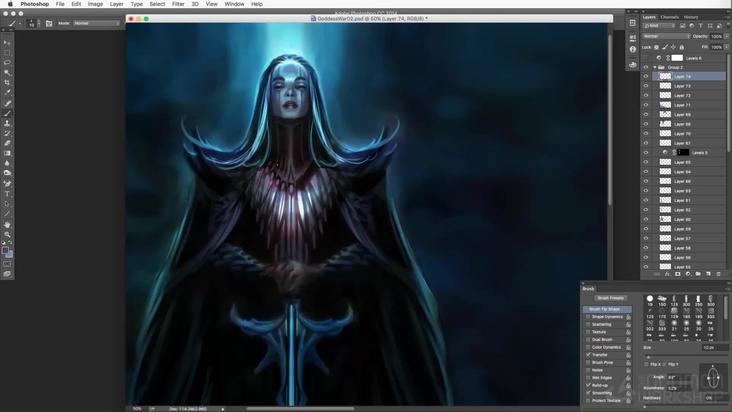Select the Move tool
This screenshot has height=412, width=732.
[x=7, y=42]
